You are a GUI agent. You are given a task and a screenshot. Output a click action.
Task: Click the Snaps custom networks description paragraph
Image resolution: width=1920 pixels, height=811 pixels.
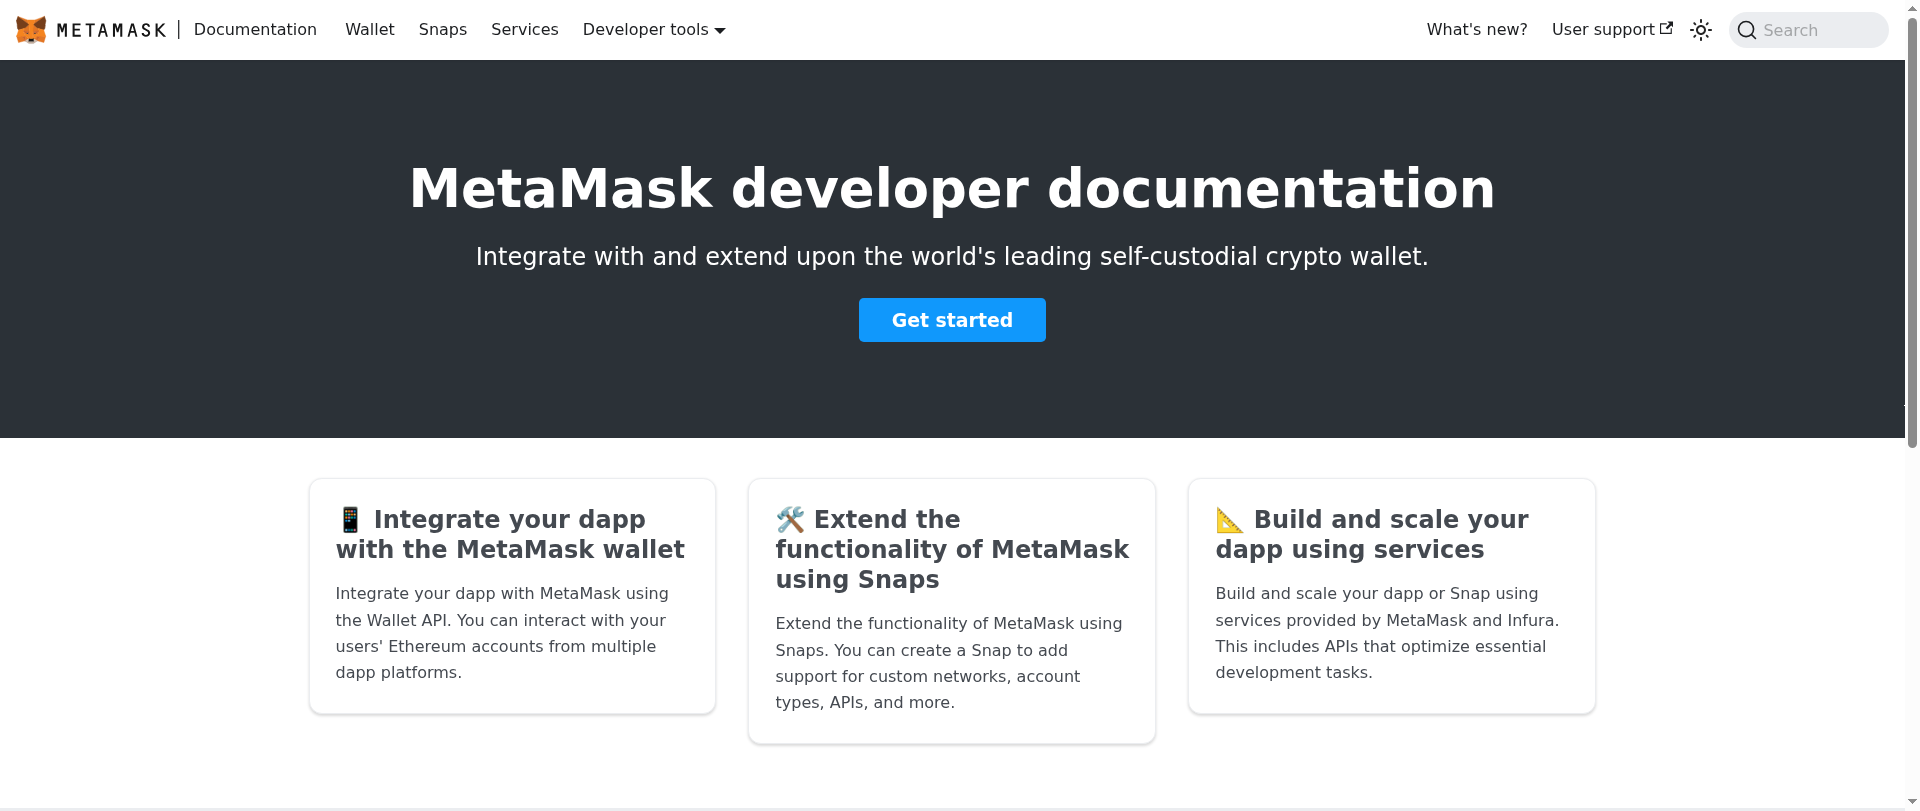coord(950,663)
